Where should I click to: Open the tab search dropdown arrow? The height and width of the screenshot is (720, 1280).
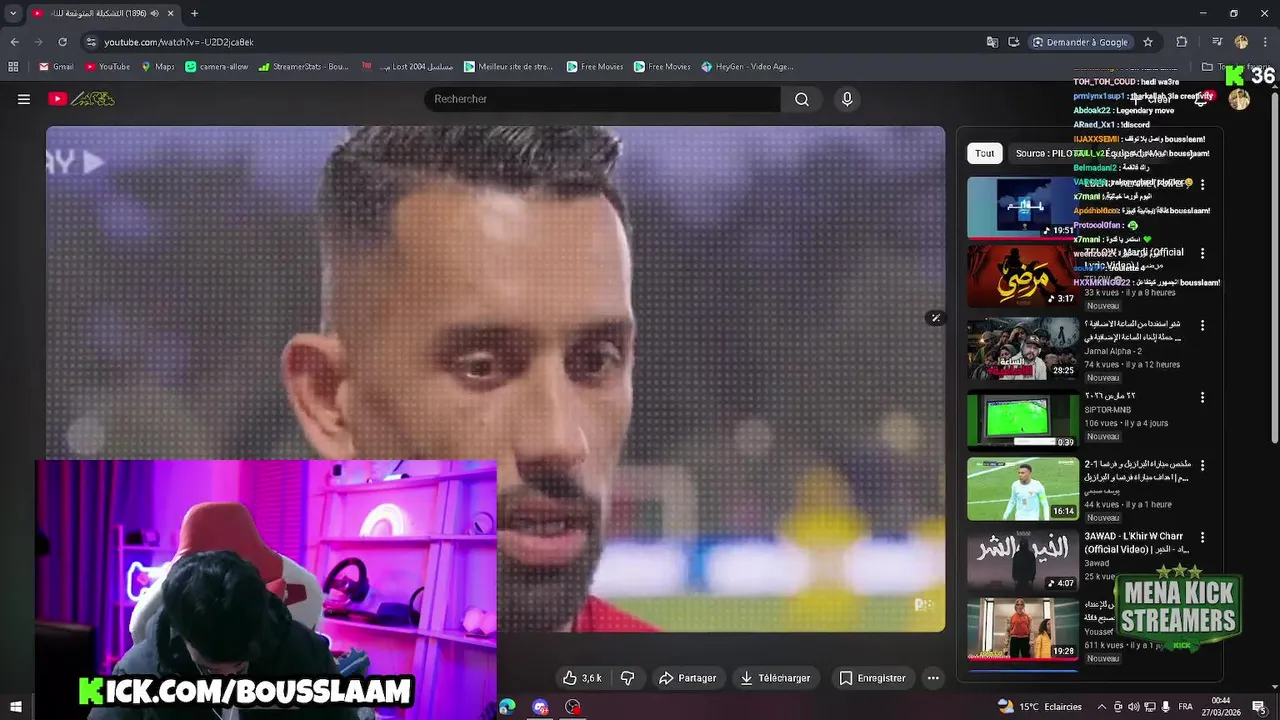(13, 13)
